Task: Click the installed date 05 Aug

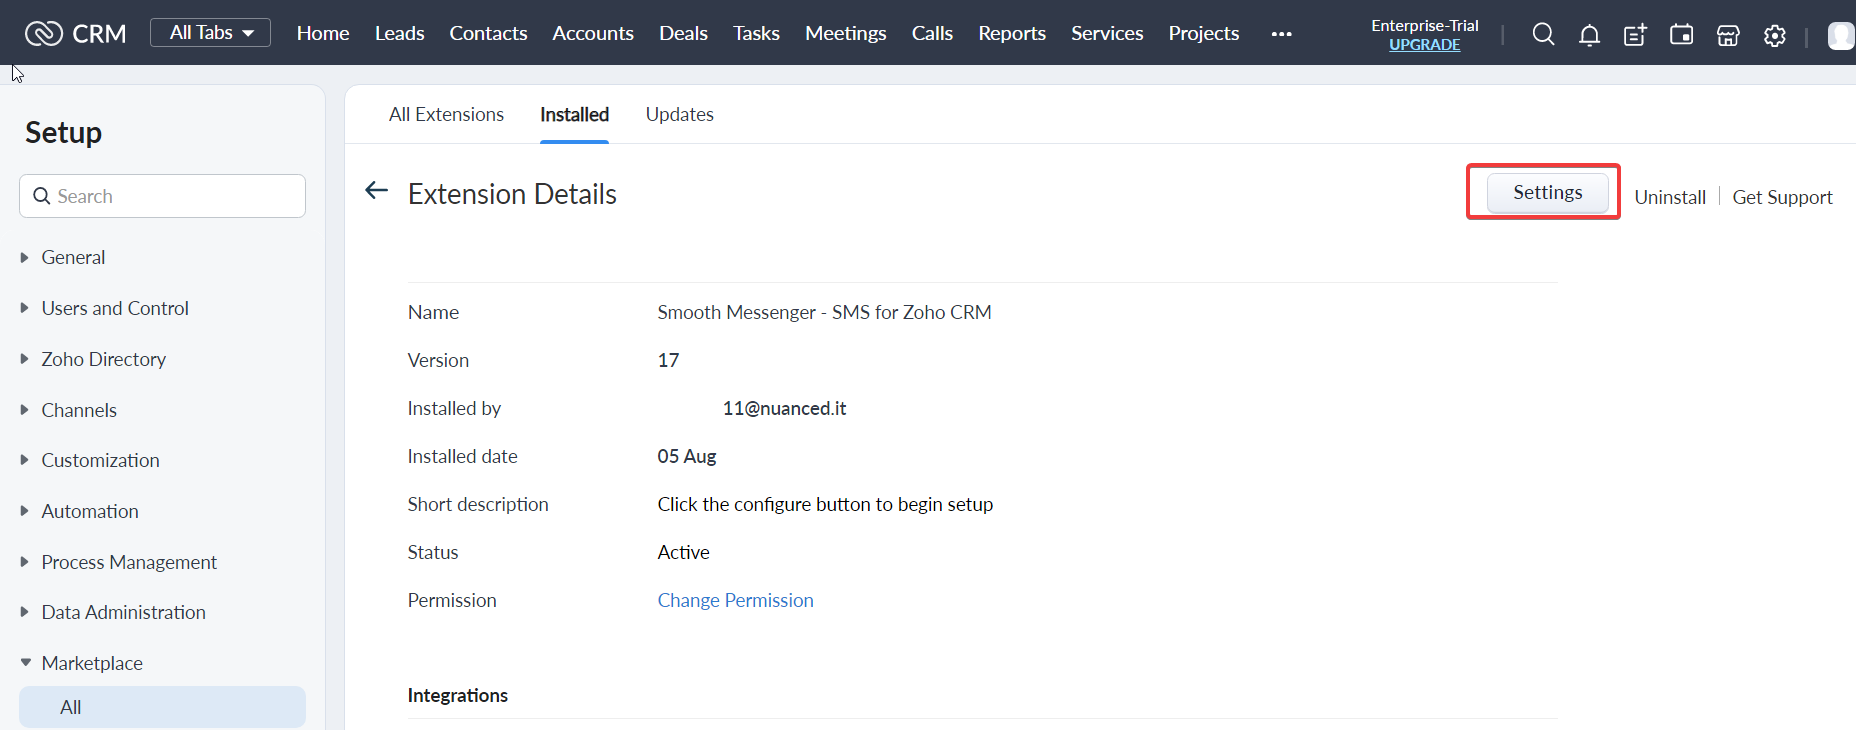Action: pos(687,456)
